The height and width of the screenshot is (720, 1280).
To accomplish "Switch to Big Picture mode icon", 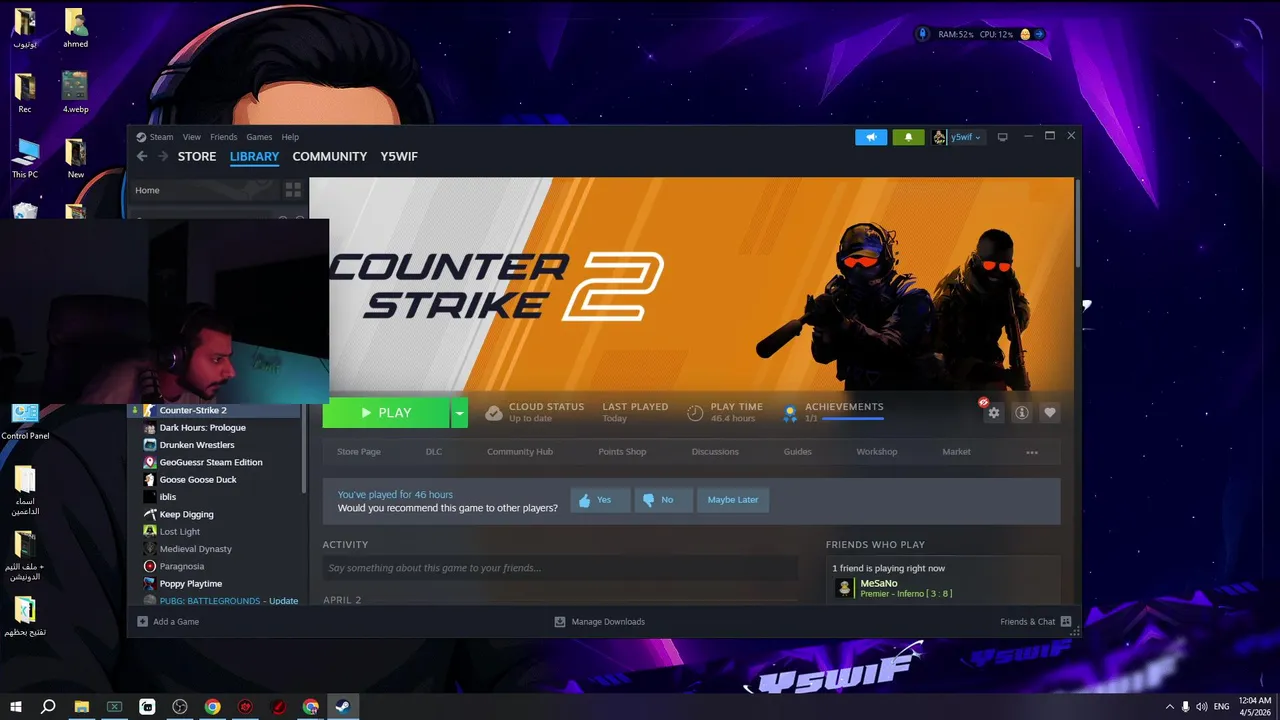I will [1002, 137].
